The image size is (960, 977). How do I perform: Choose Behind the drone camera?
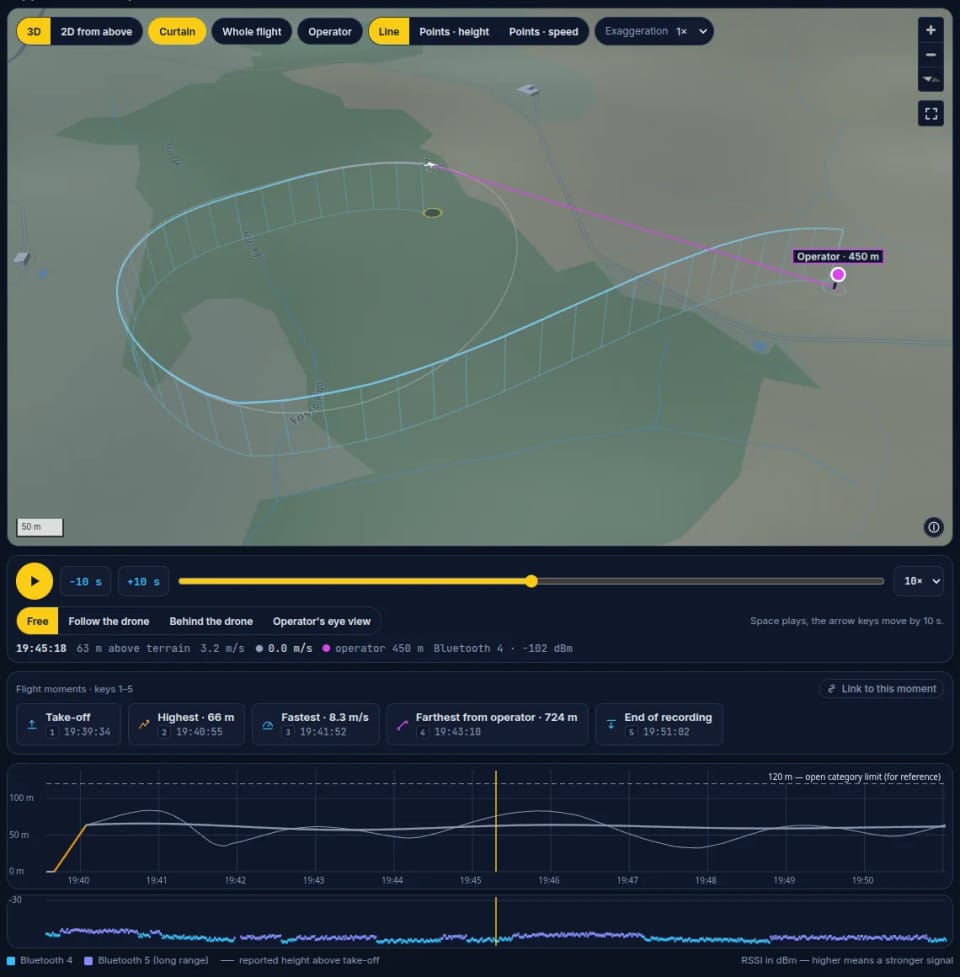pyautogui.click(x=211, y=621)
